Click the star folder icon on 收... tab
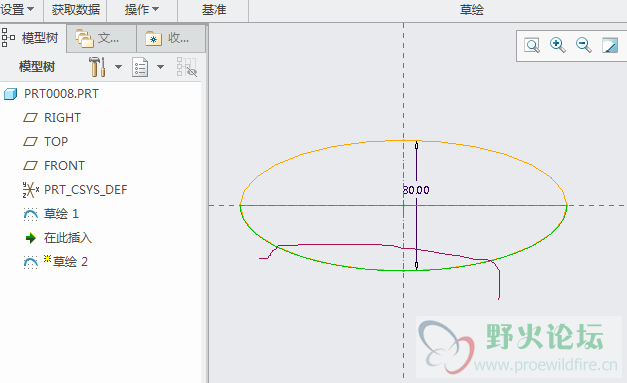This screenshot has height=383, width=627. tap(154, 39)
